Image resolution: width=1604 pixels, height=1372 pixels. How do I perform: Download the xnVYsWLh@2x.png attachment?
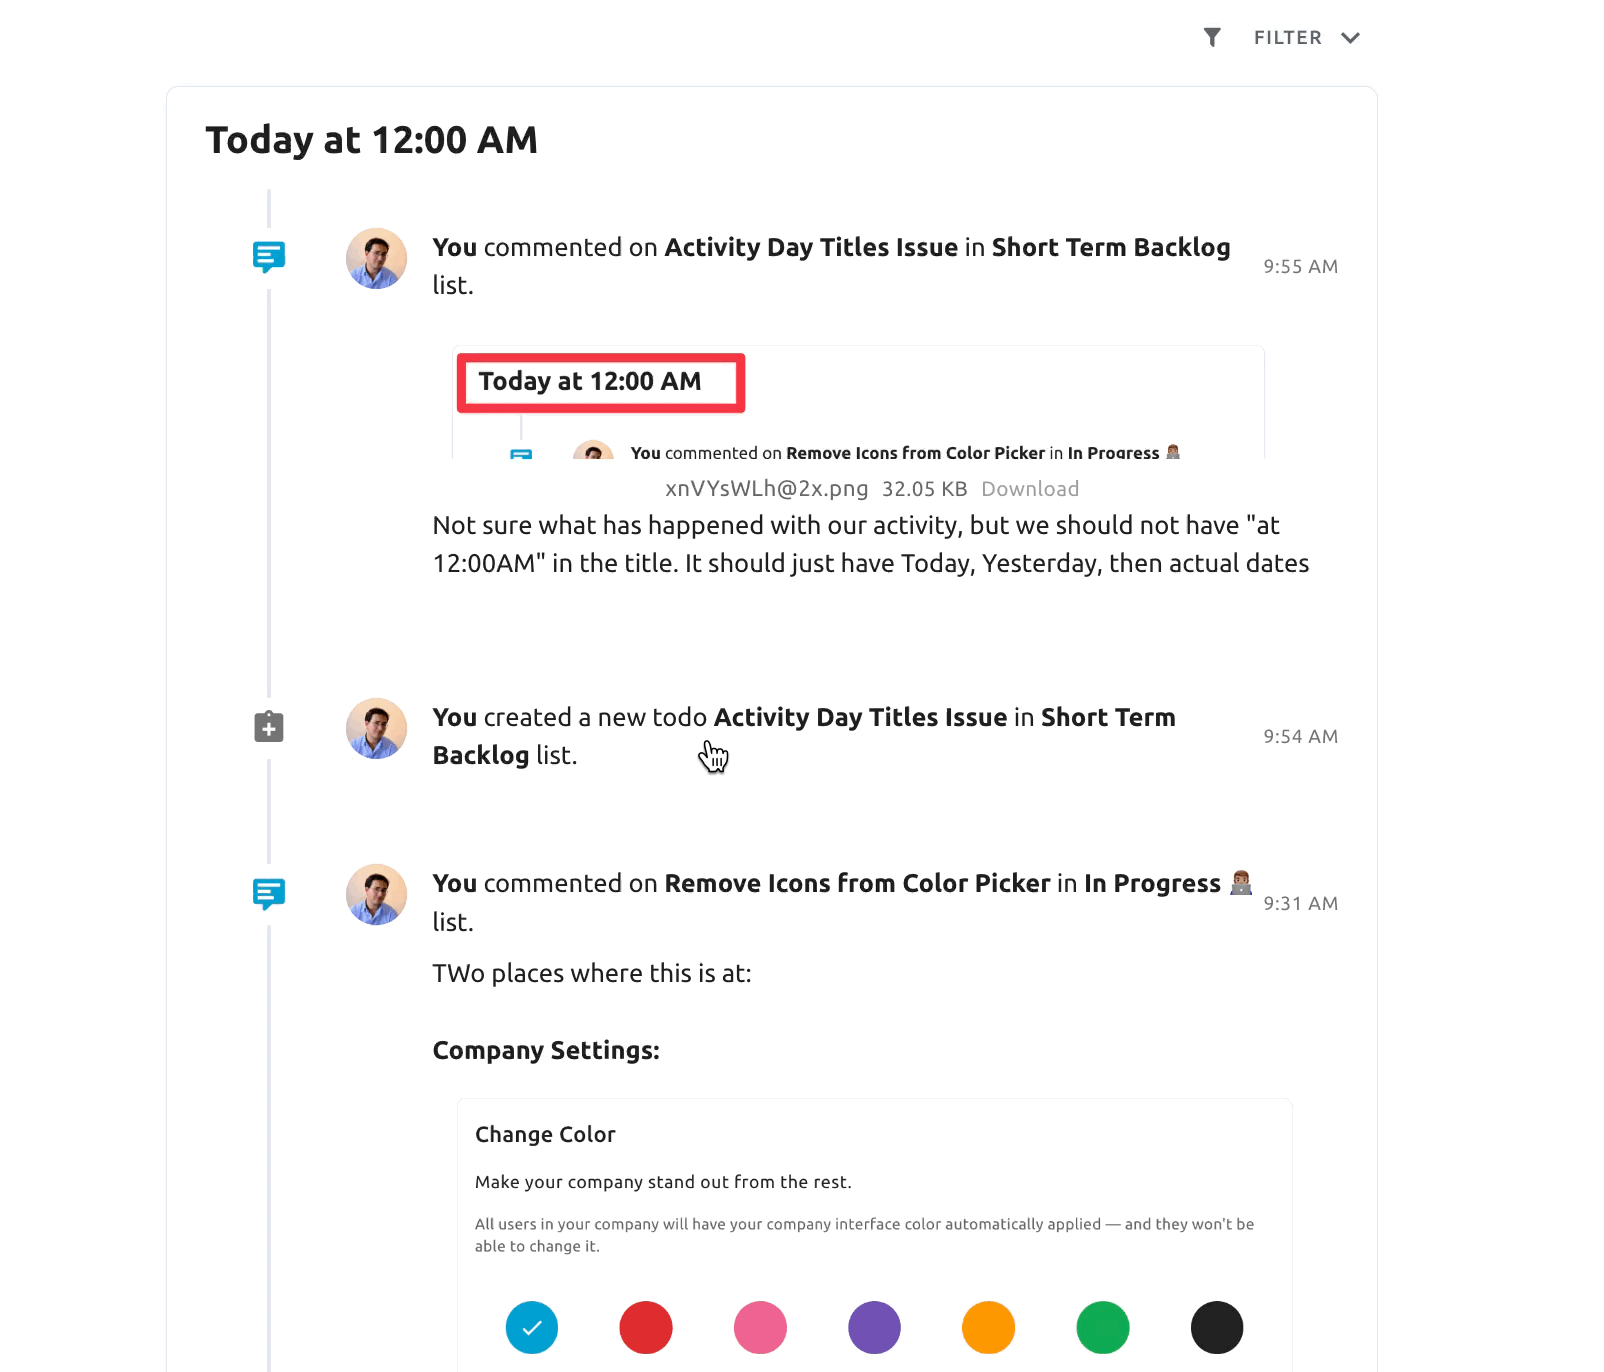tap(1029, 489)
